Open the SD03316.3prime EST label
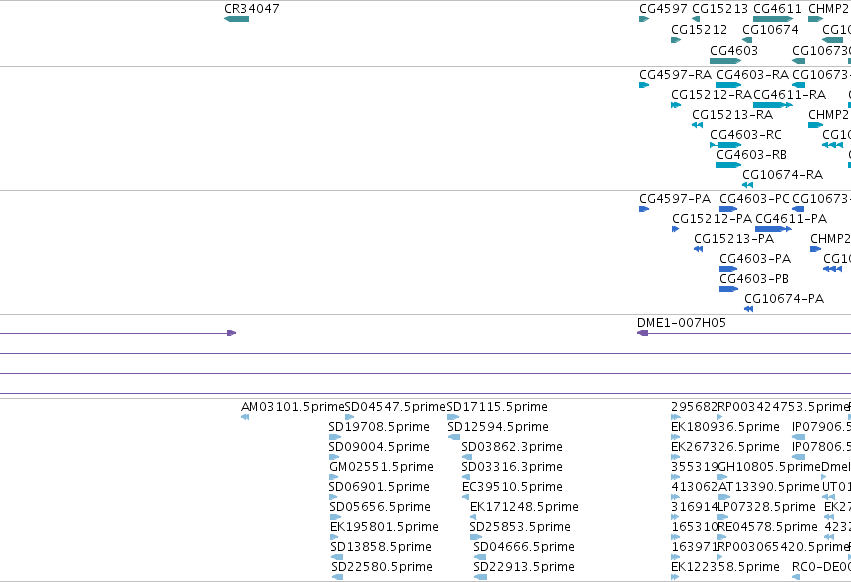Screen dimensions: 851x582 point(512,467)
